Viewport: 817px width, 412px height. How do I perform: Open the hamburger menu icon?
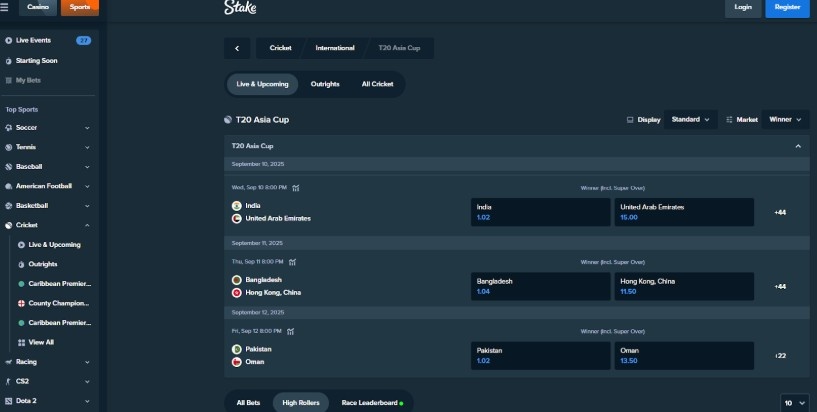point(4,7)
